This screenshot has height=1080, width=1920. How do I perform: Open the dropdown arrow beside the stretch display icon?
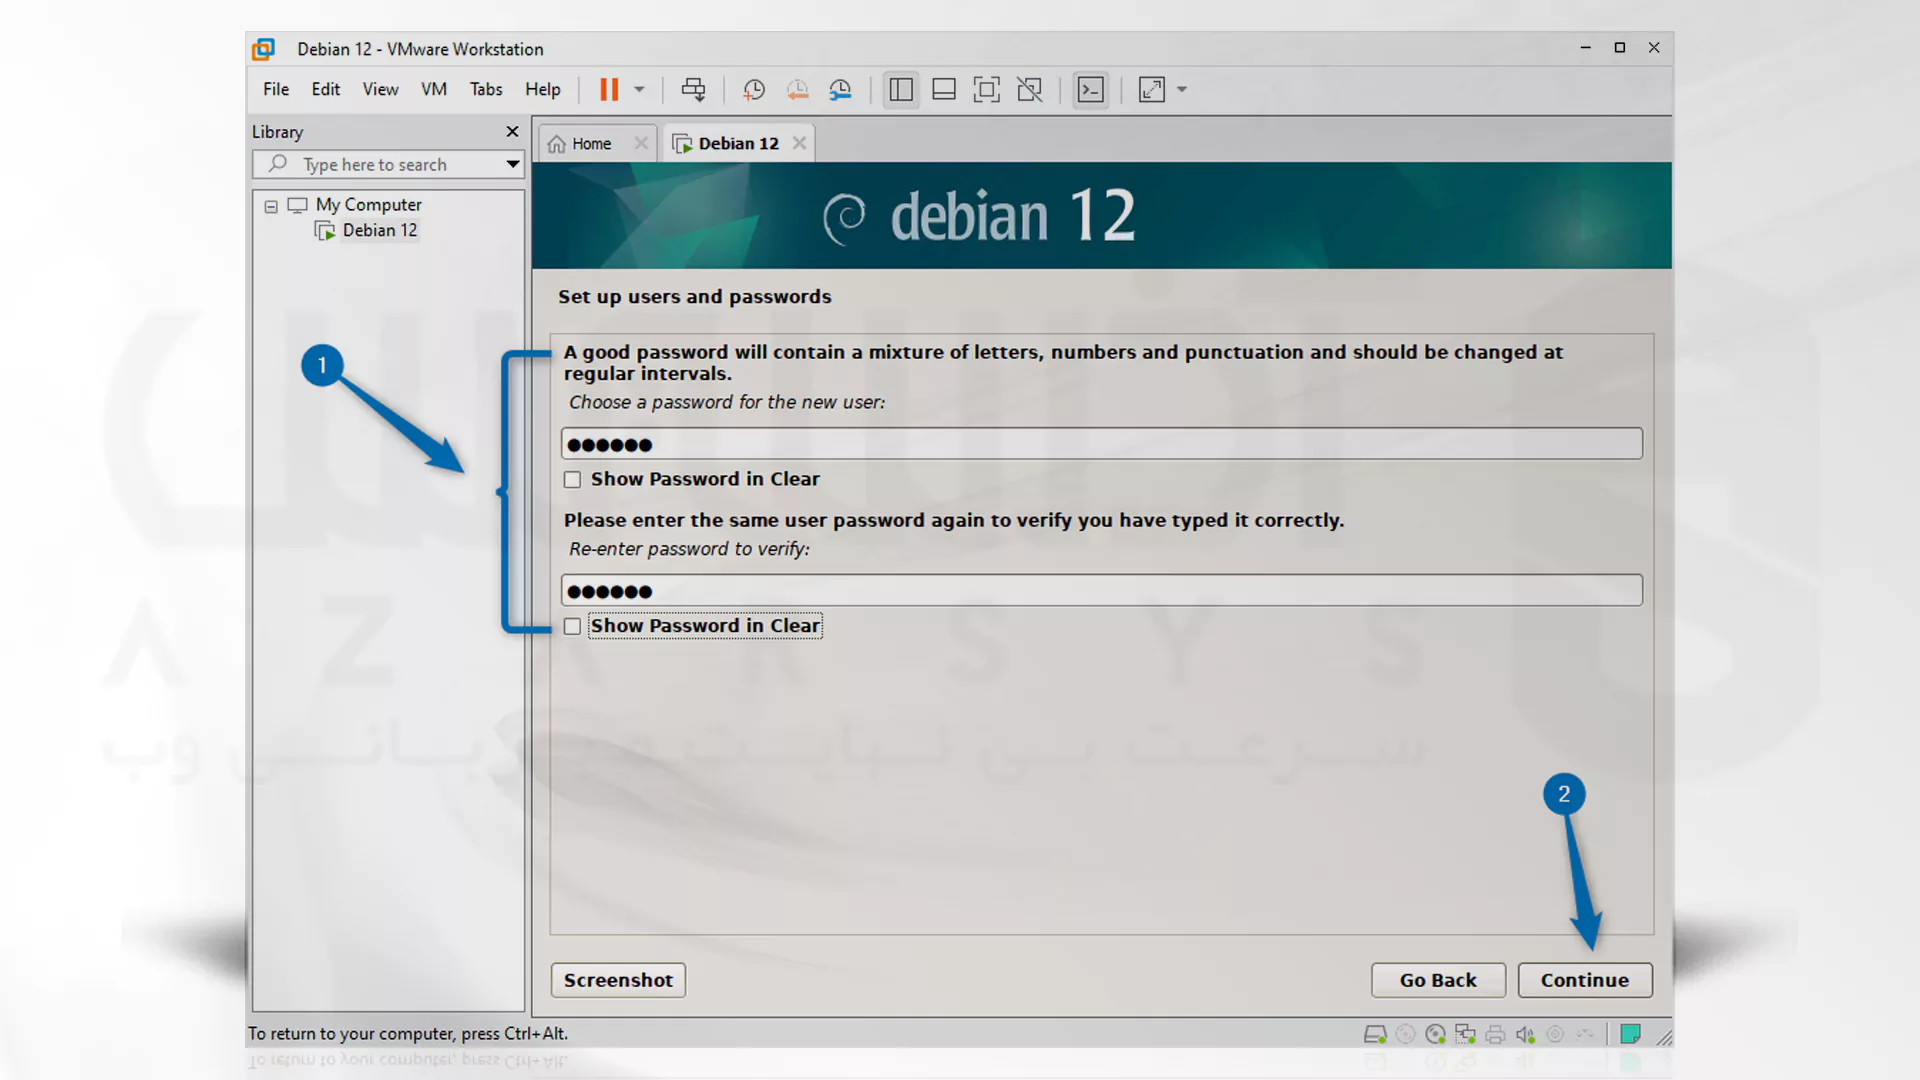tap(1182, 90)
